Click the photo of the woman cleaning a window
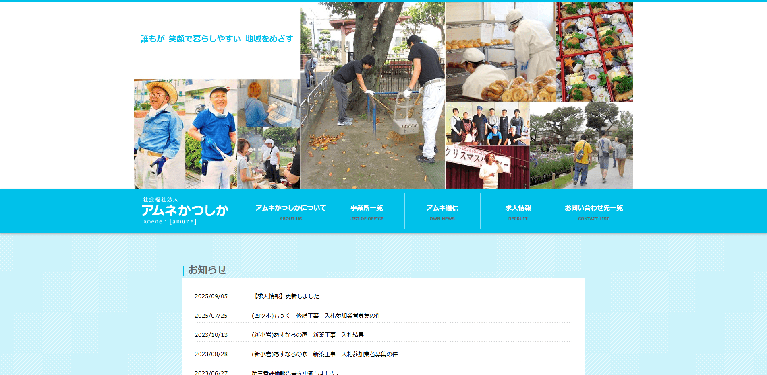Image resolution: width=767 pixels, height=375 pixels. pos(269,103)
